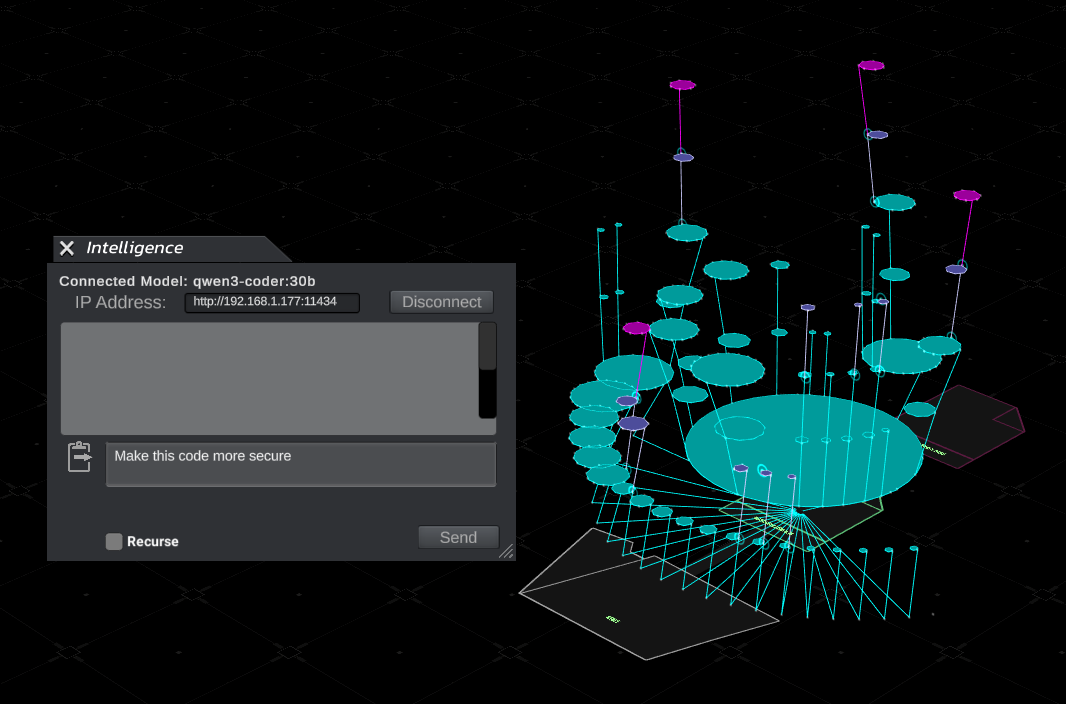Switch to the Intelligence tab
Screen dimensions: 1066x704
(x=134, y=247)
